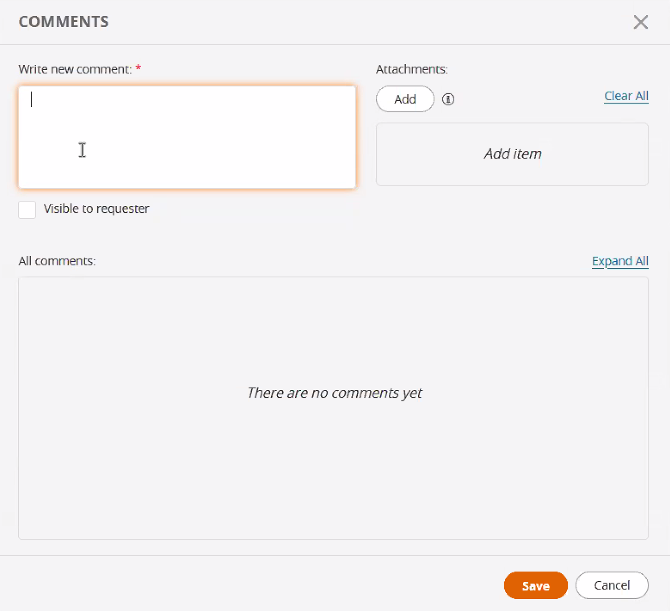Click the text cursor in the comment box
This screenshot has height=611, width=670.
(x=32, y=99)
